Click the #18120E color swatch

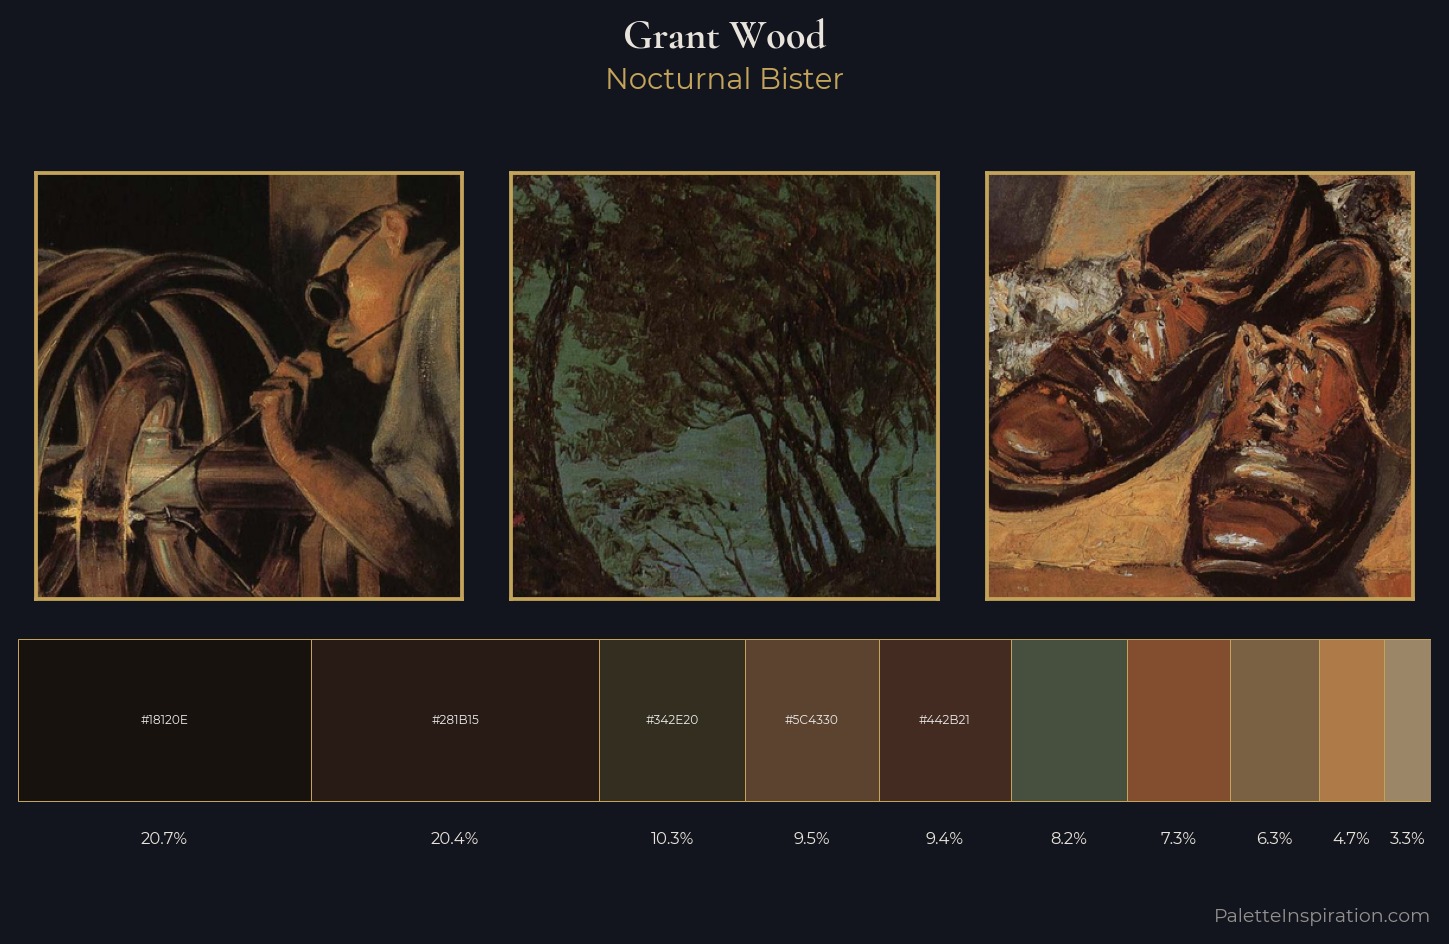[x=165, y=720]
